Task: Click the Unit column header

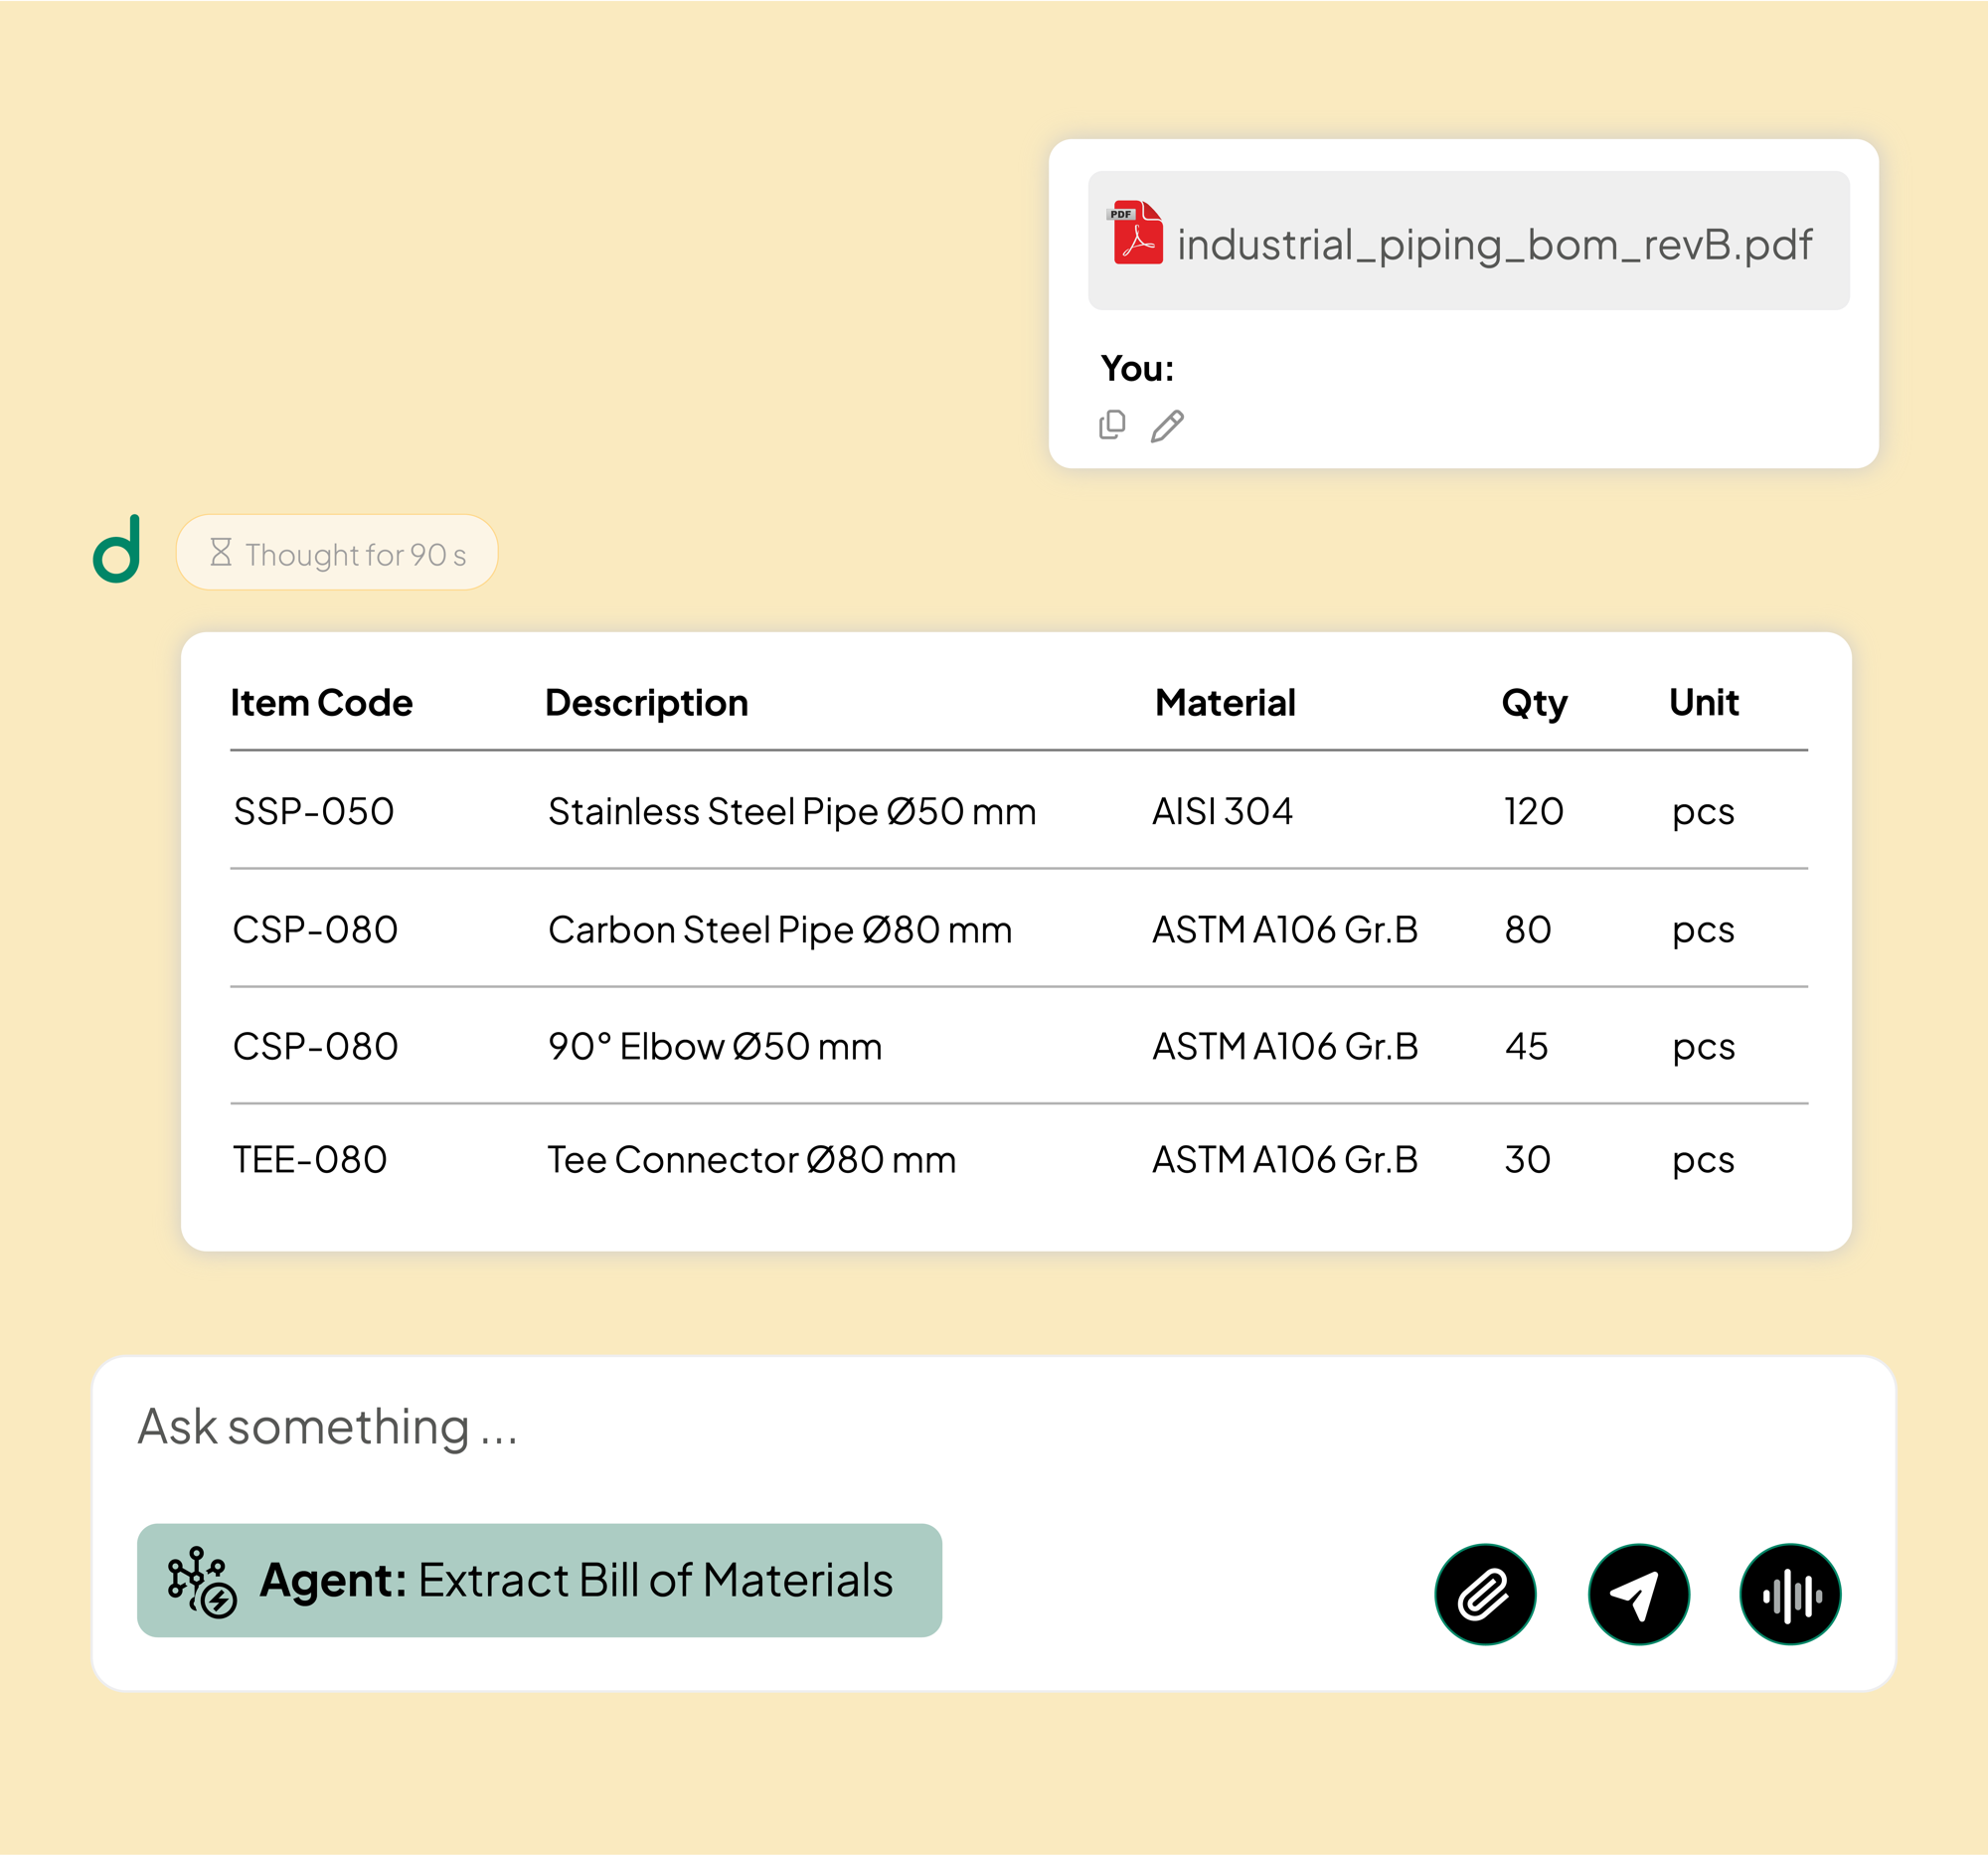Action: pos(1704,703)
